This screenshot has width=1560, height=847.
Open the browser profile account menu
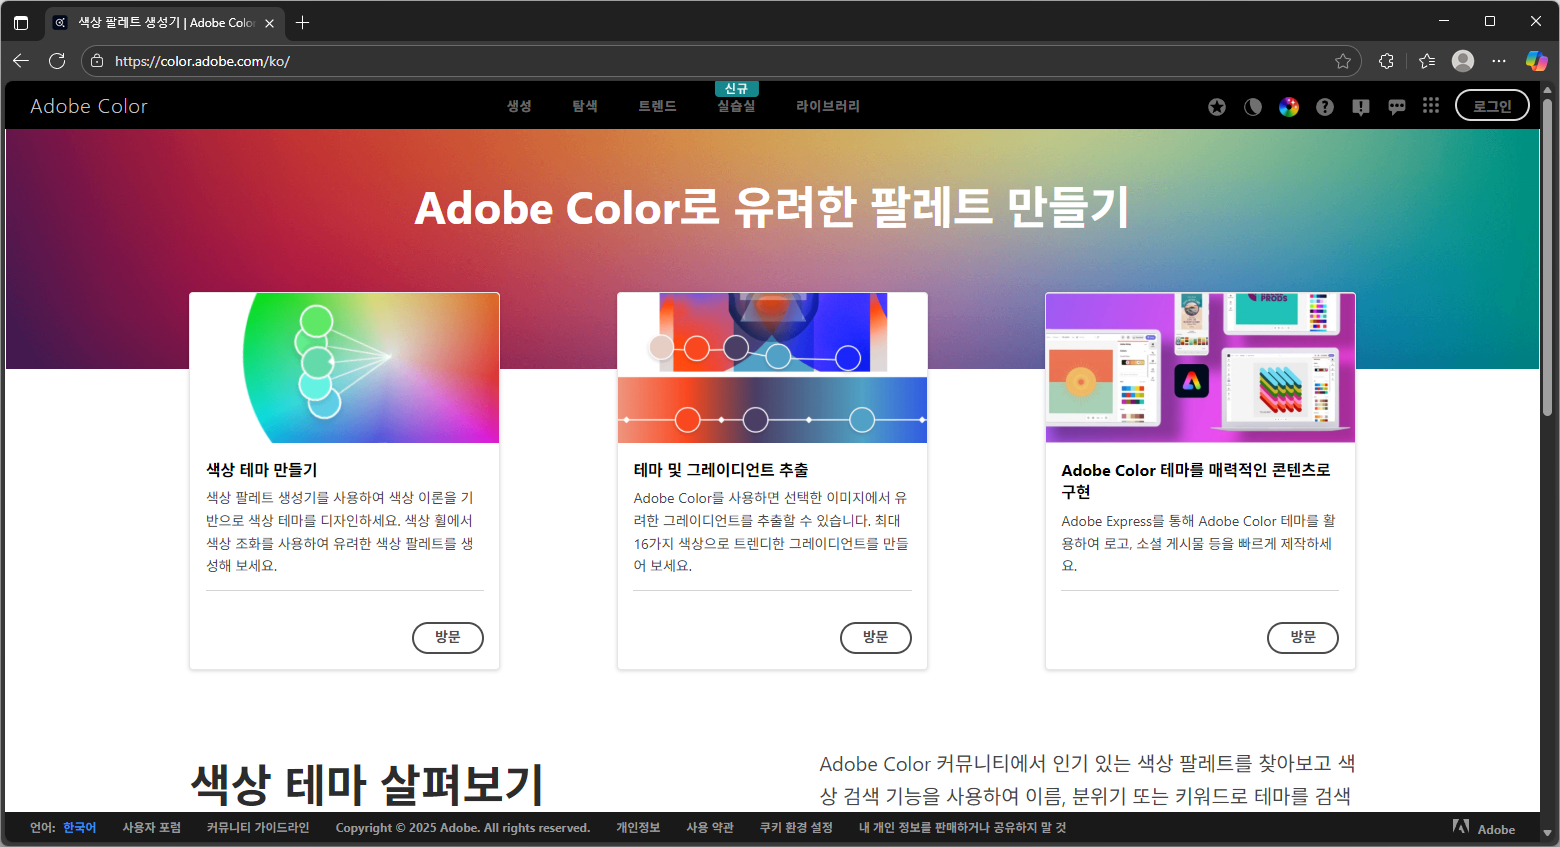click(x=1462, y=60)
